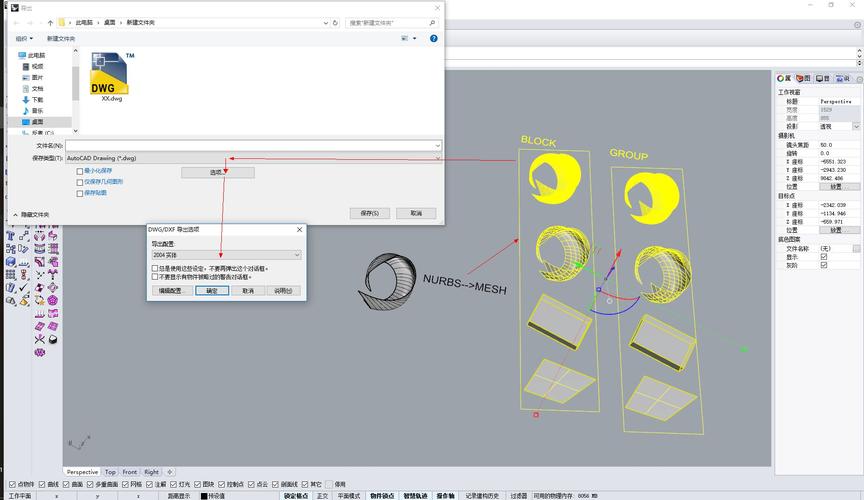Expand the 投影 透视 dropdown
Screen dimensions: 864x500
(856, 127)
